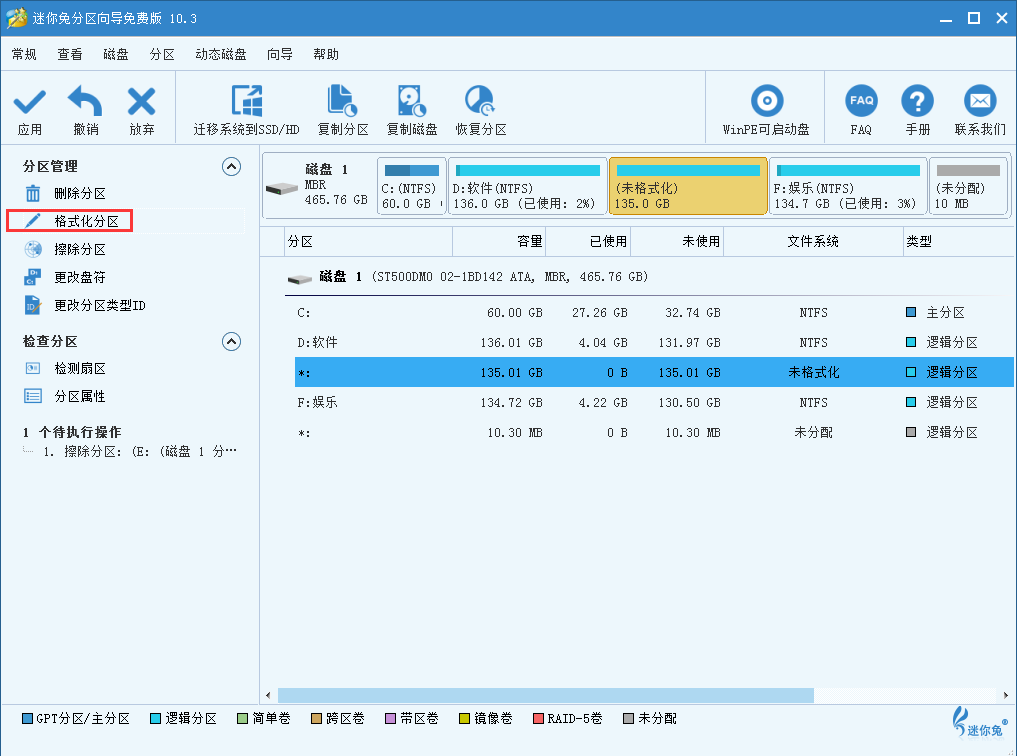The height and width of the screenshot is (756, 1017).
Task: Choose the 分区属性 label
Action: pyautogui.click(x=80, y=396)
